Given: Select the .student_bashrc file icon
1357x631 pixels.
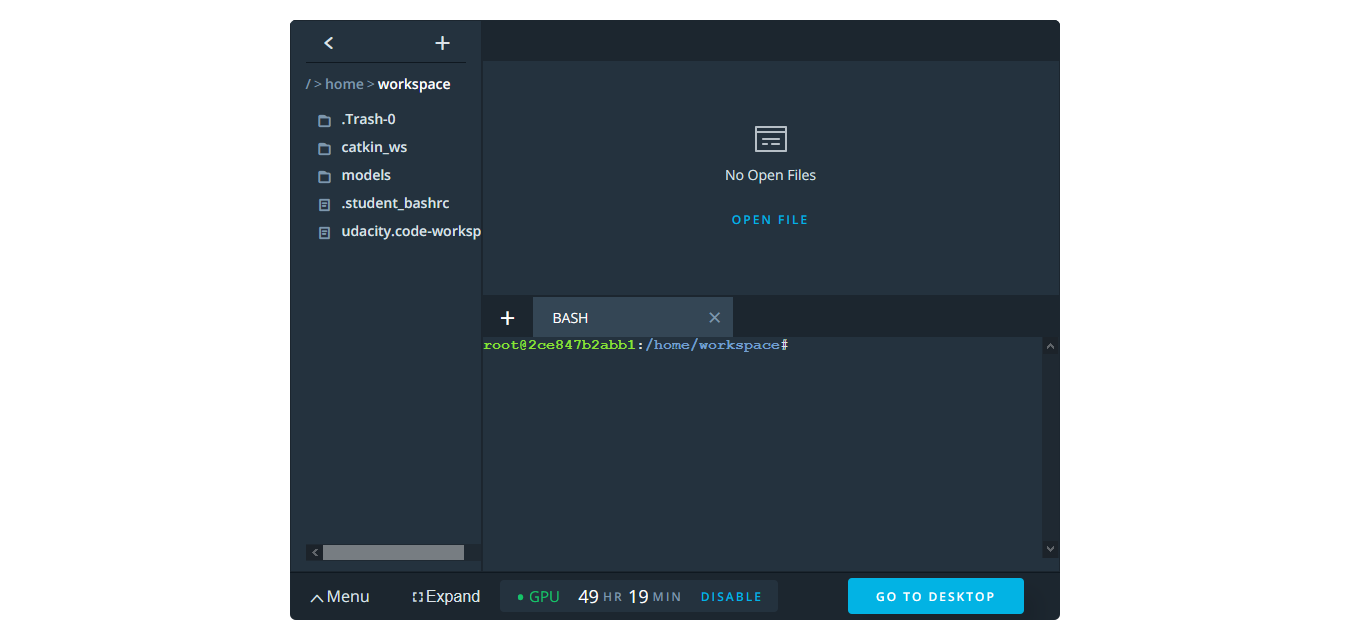Looking at the screenshot, I should click(x=324, y=204).
